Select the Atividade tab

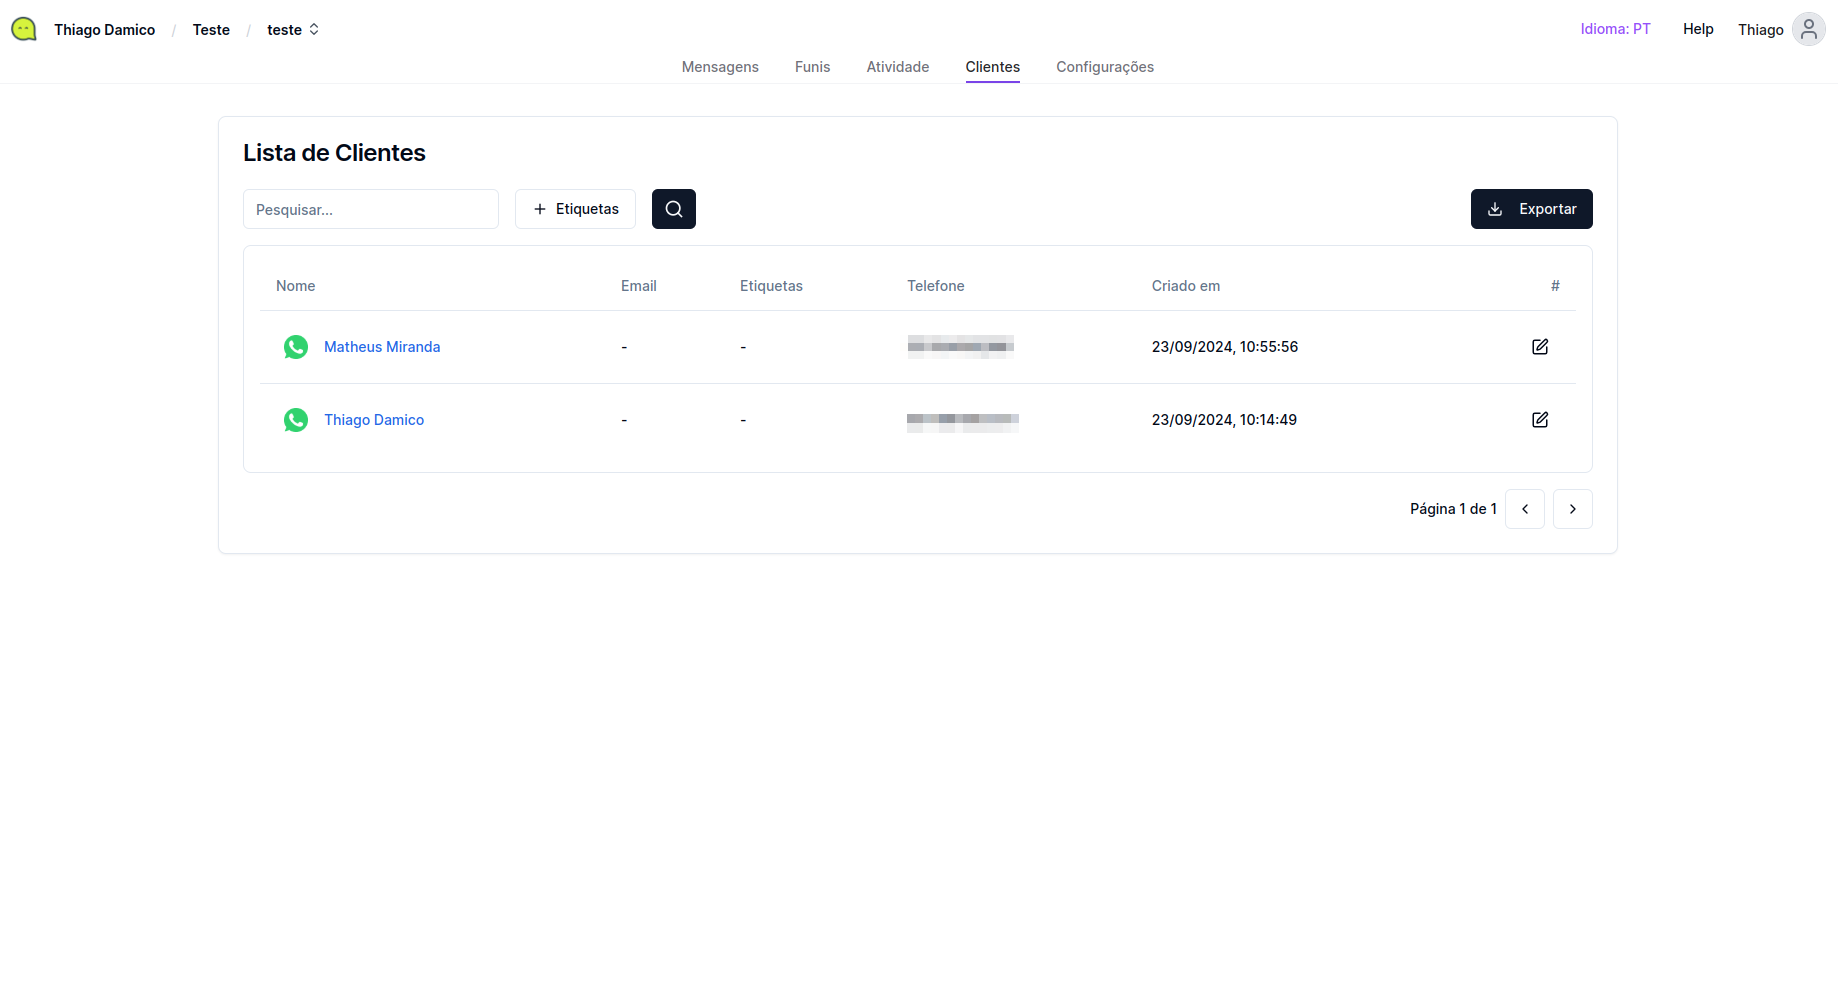[x=897, y=67]
